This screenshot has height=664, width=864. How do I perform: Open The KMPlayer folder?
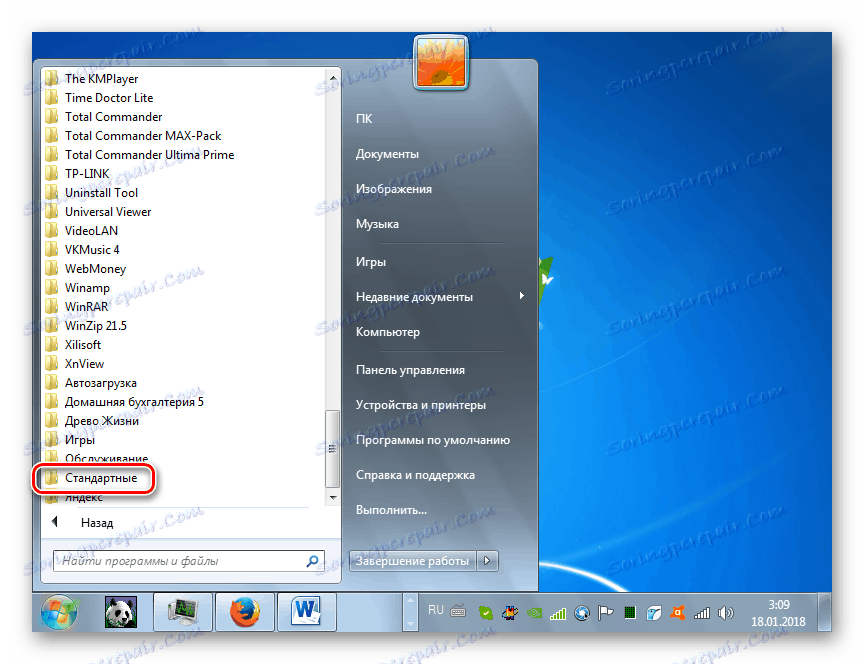[x=91, y=79]
